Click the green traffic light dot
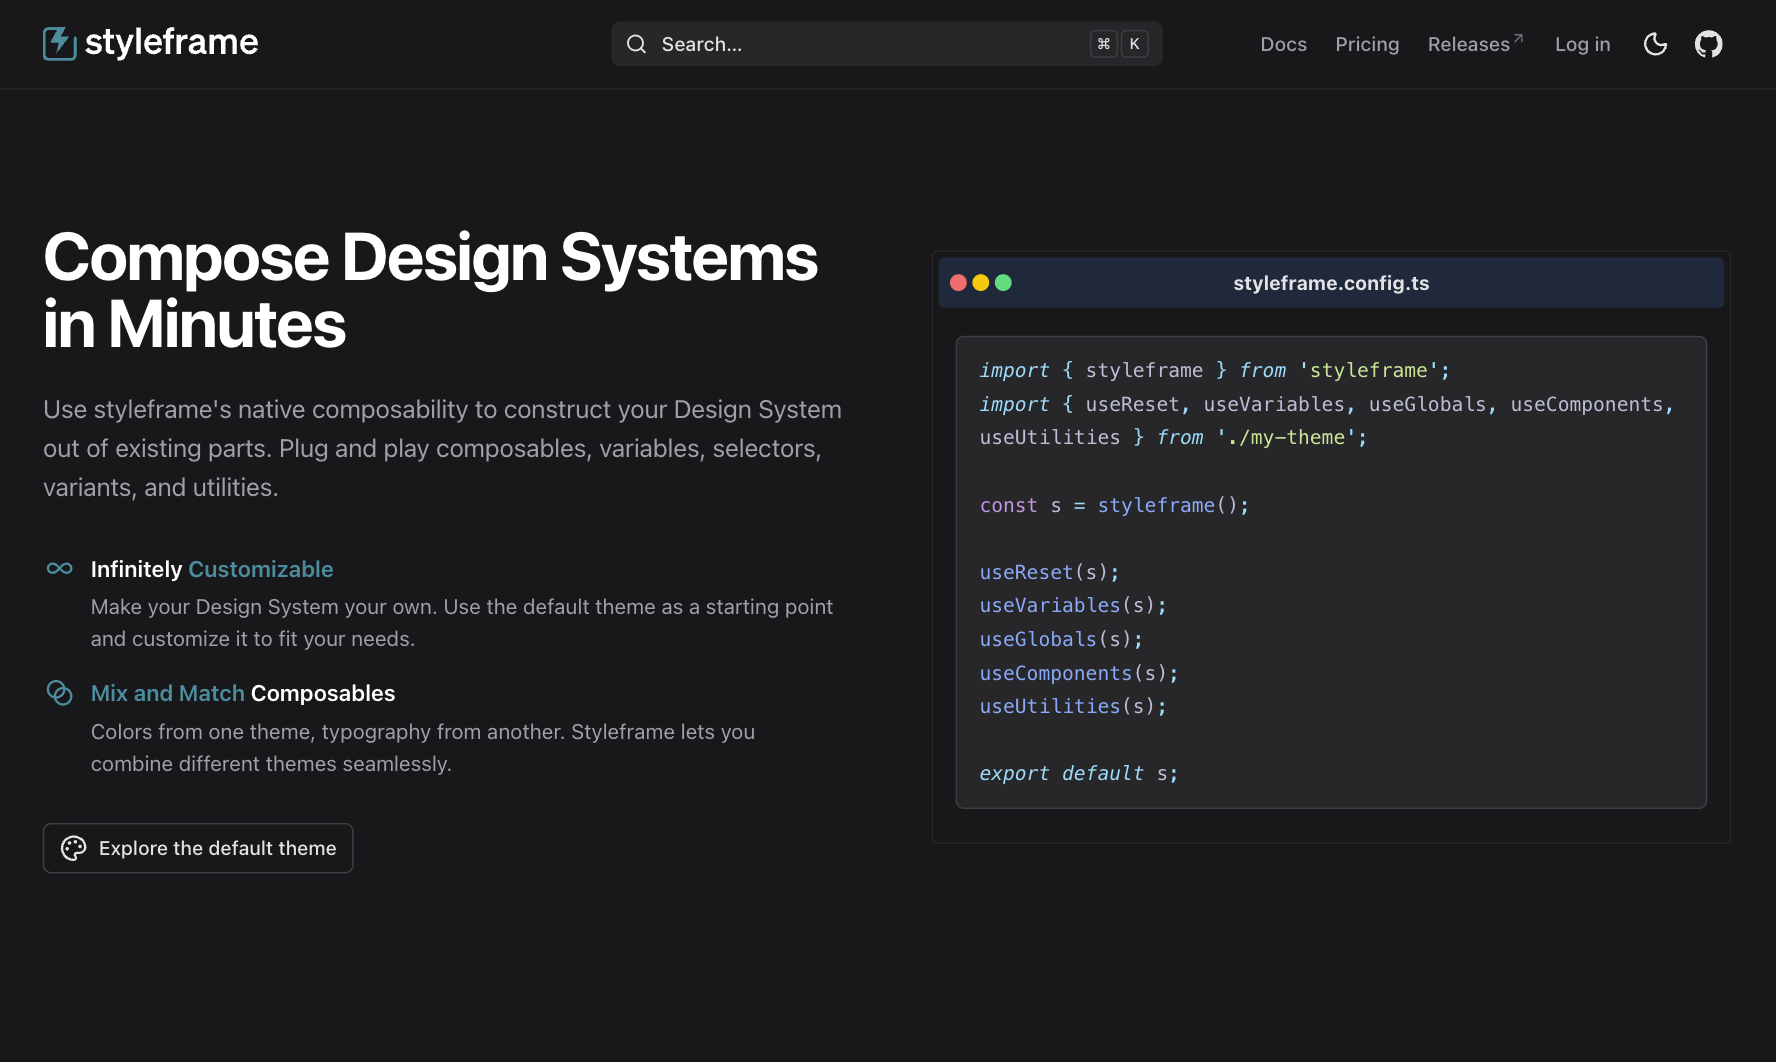This screenshot has width=1776, height=1062. tap(1003, 282)
